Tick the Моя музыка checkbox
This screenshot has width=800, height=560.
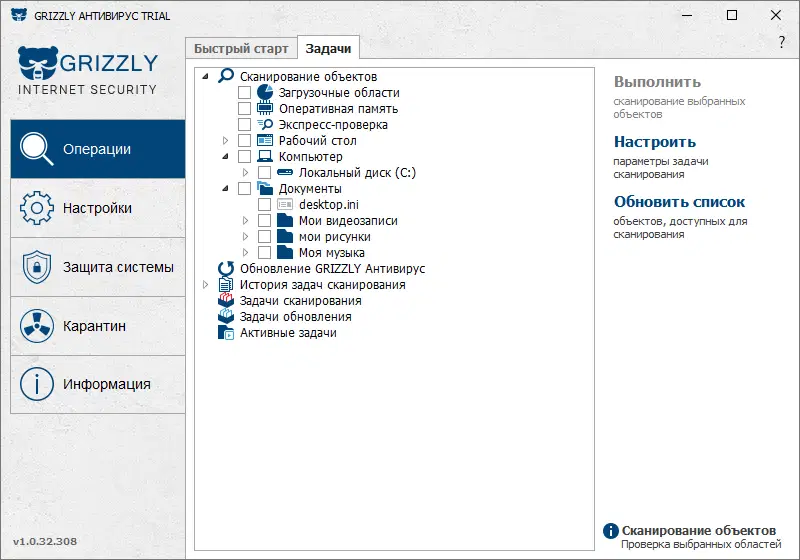point(264,252)
